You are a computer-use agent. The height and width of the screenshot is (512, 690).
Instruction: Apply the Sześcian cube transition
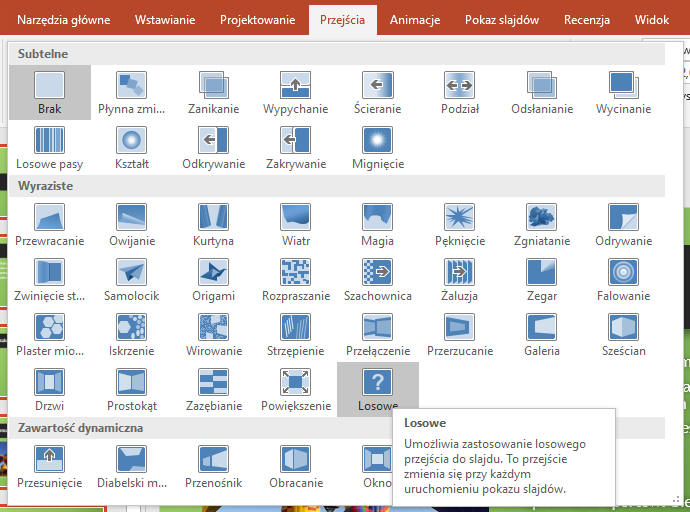click(623, 334)
